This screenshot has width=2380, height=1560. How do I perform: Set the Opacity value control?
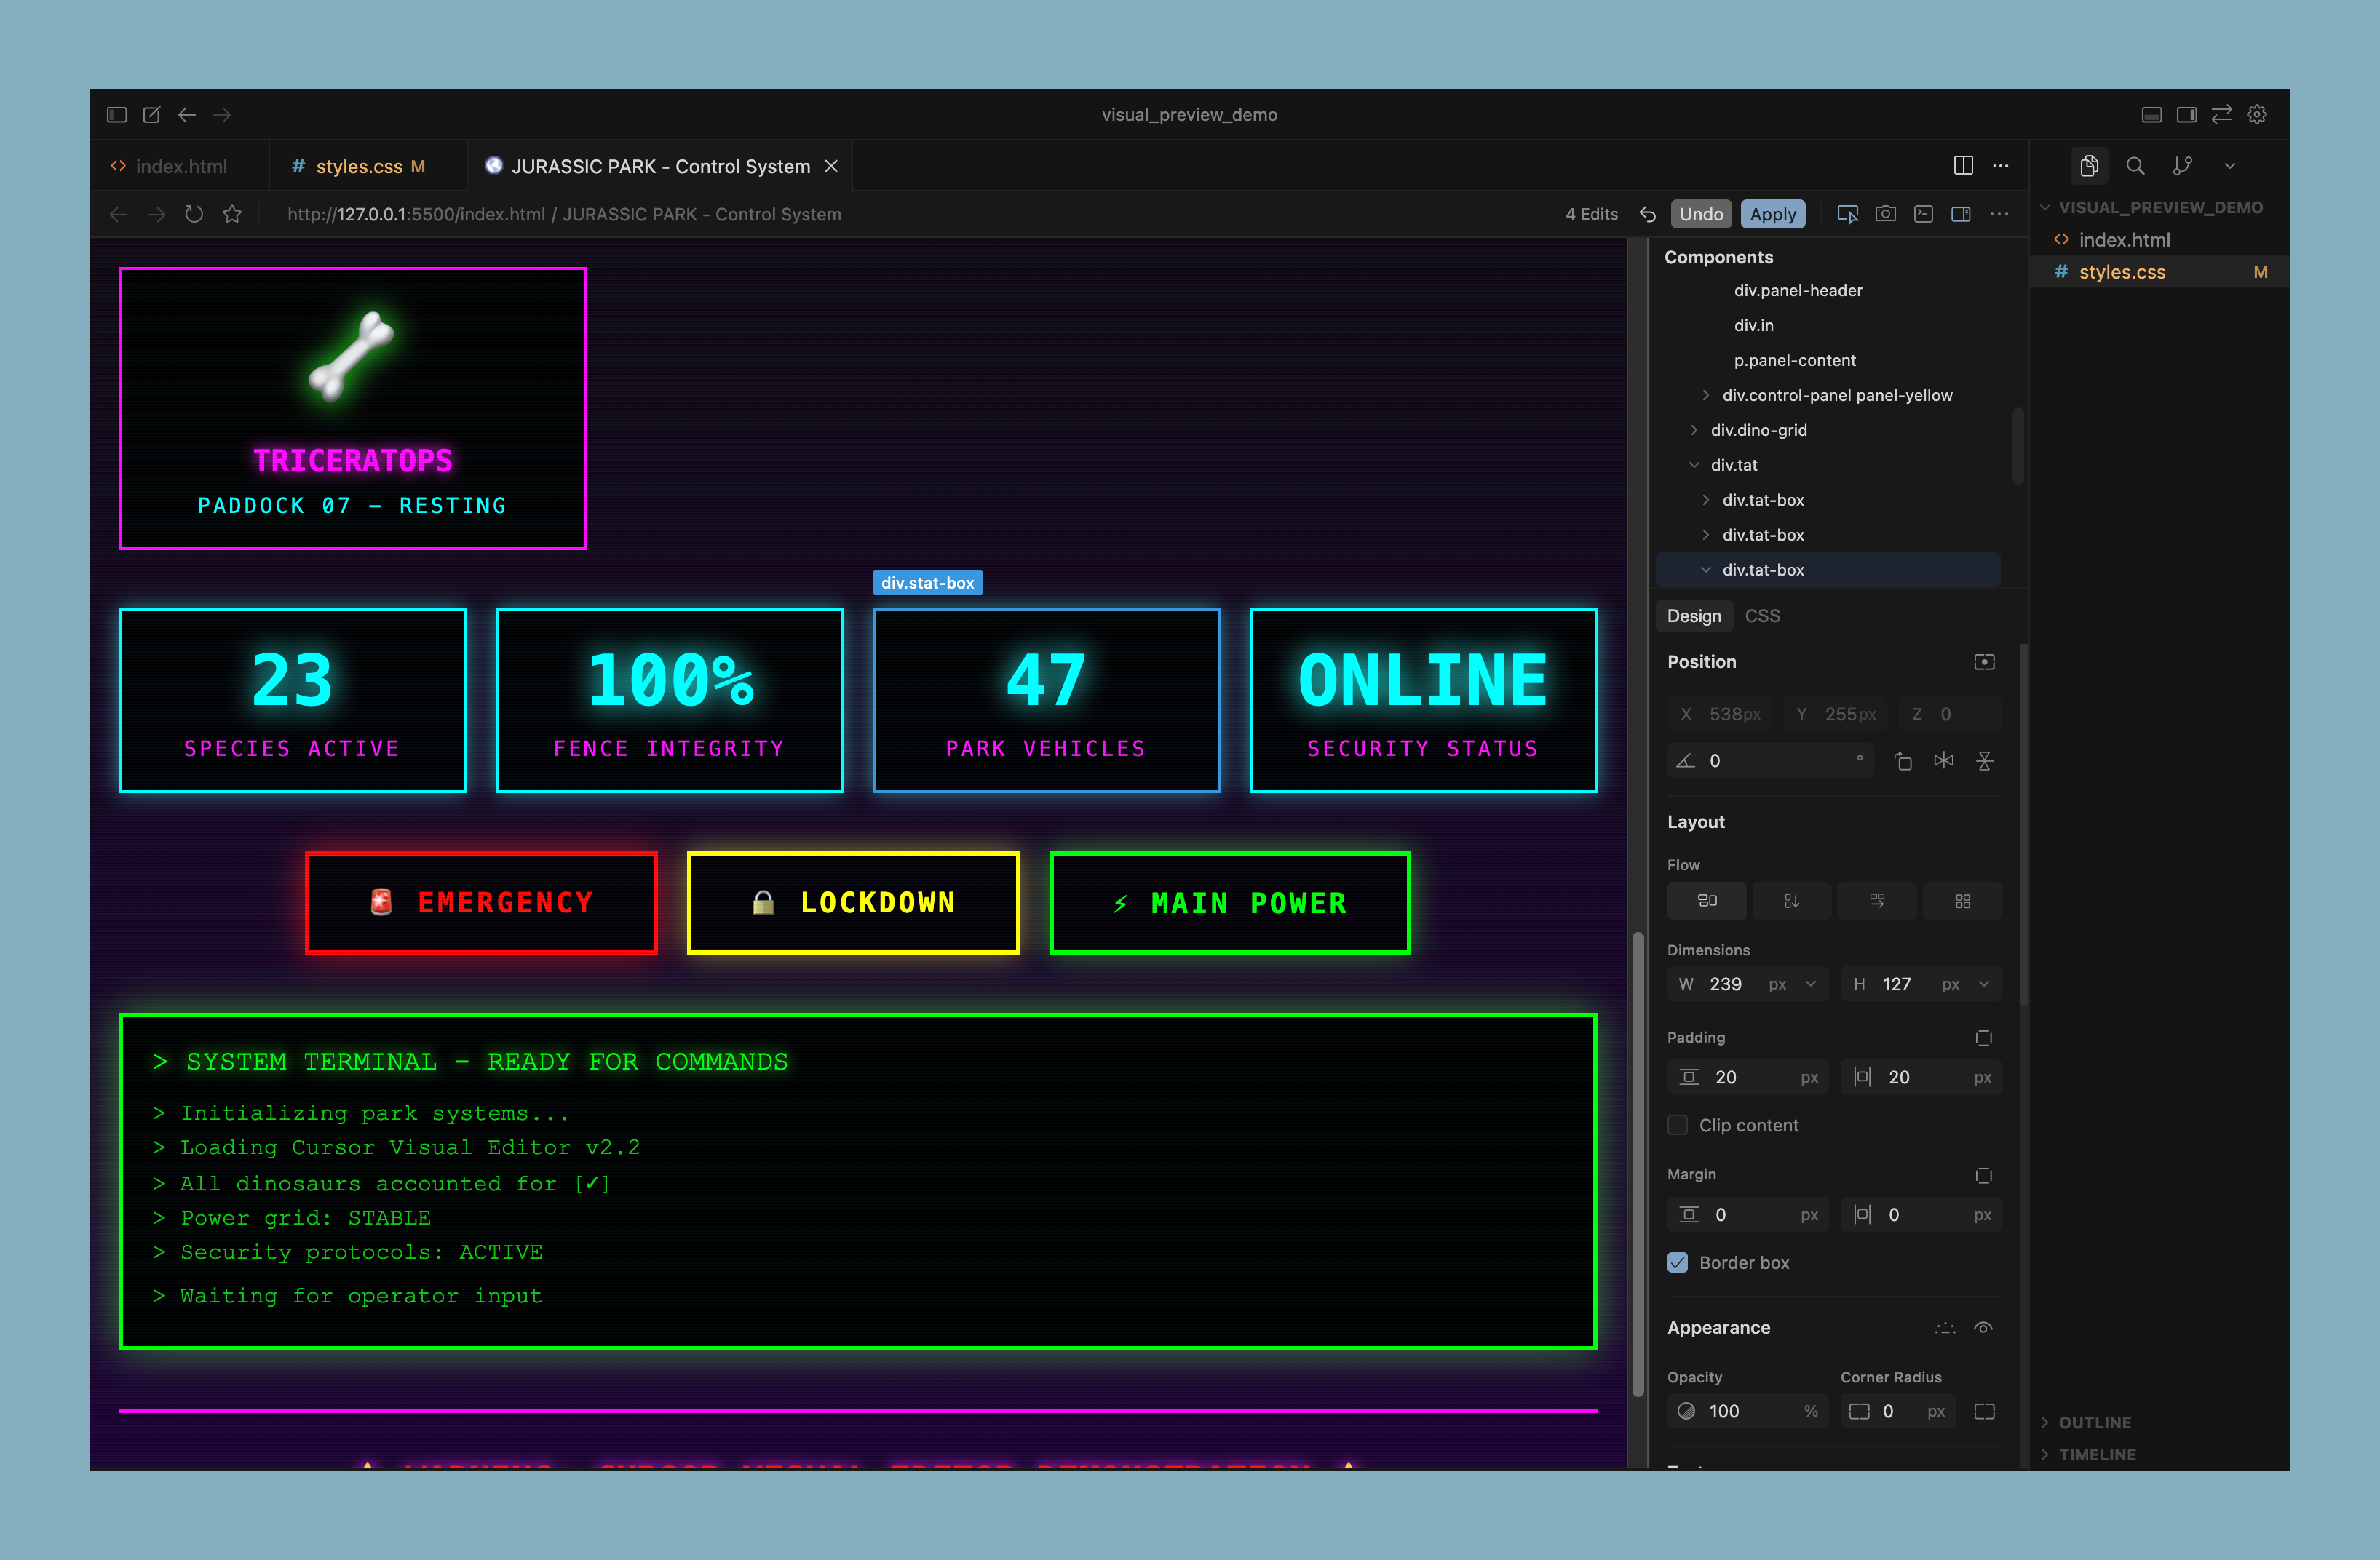click(x=1745, y=1411)
